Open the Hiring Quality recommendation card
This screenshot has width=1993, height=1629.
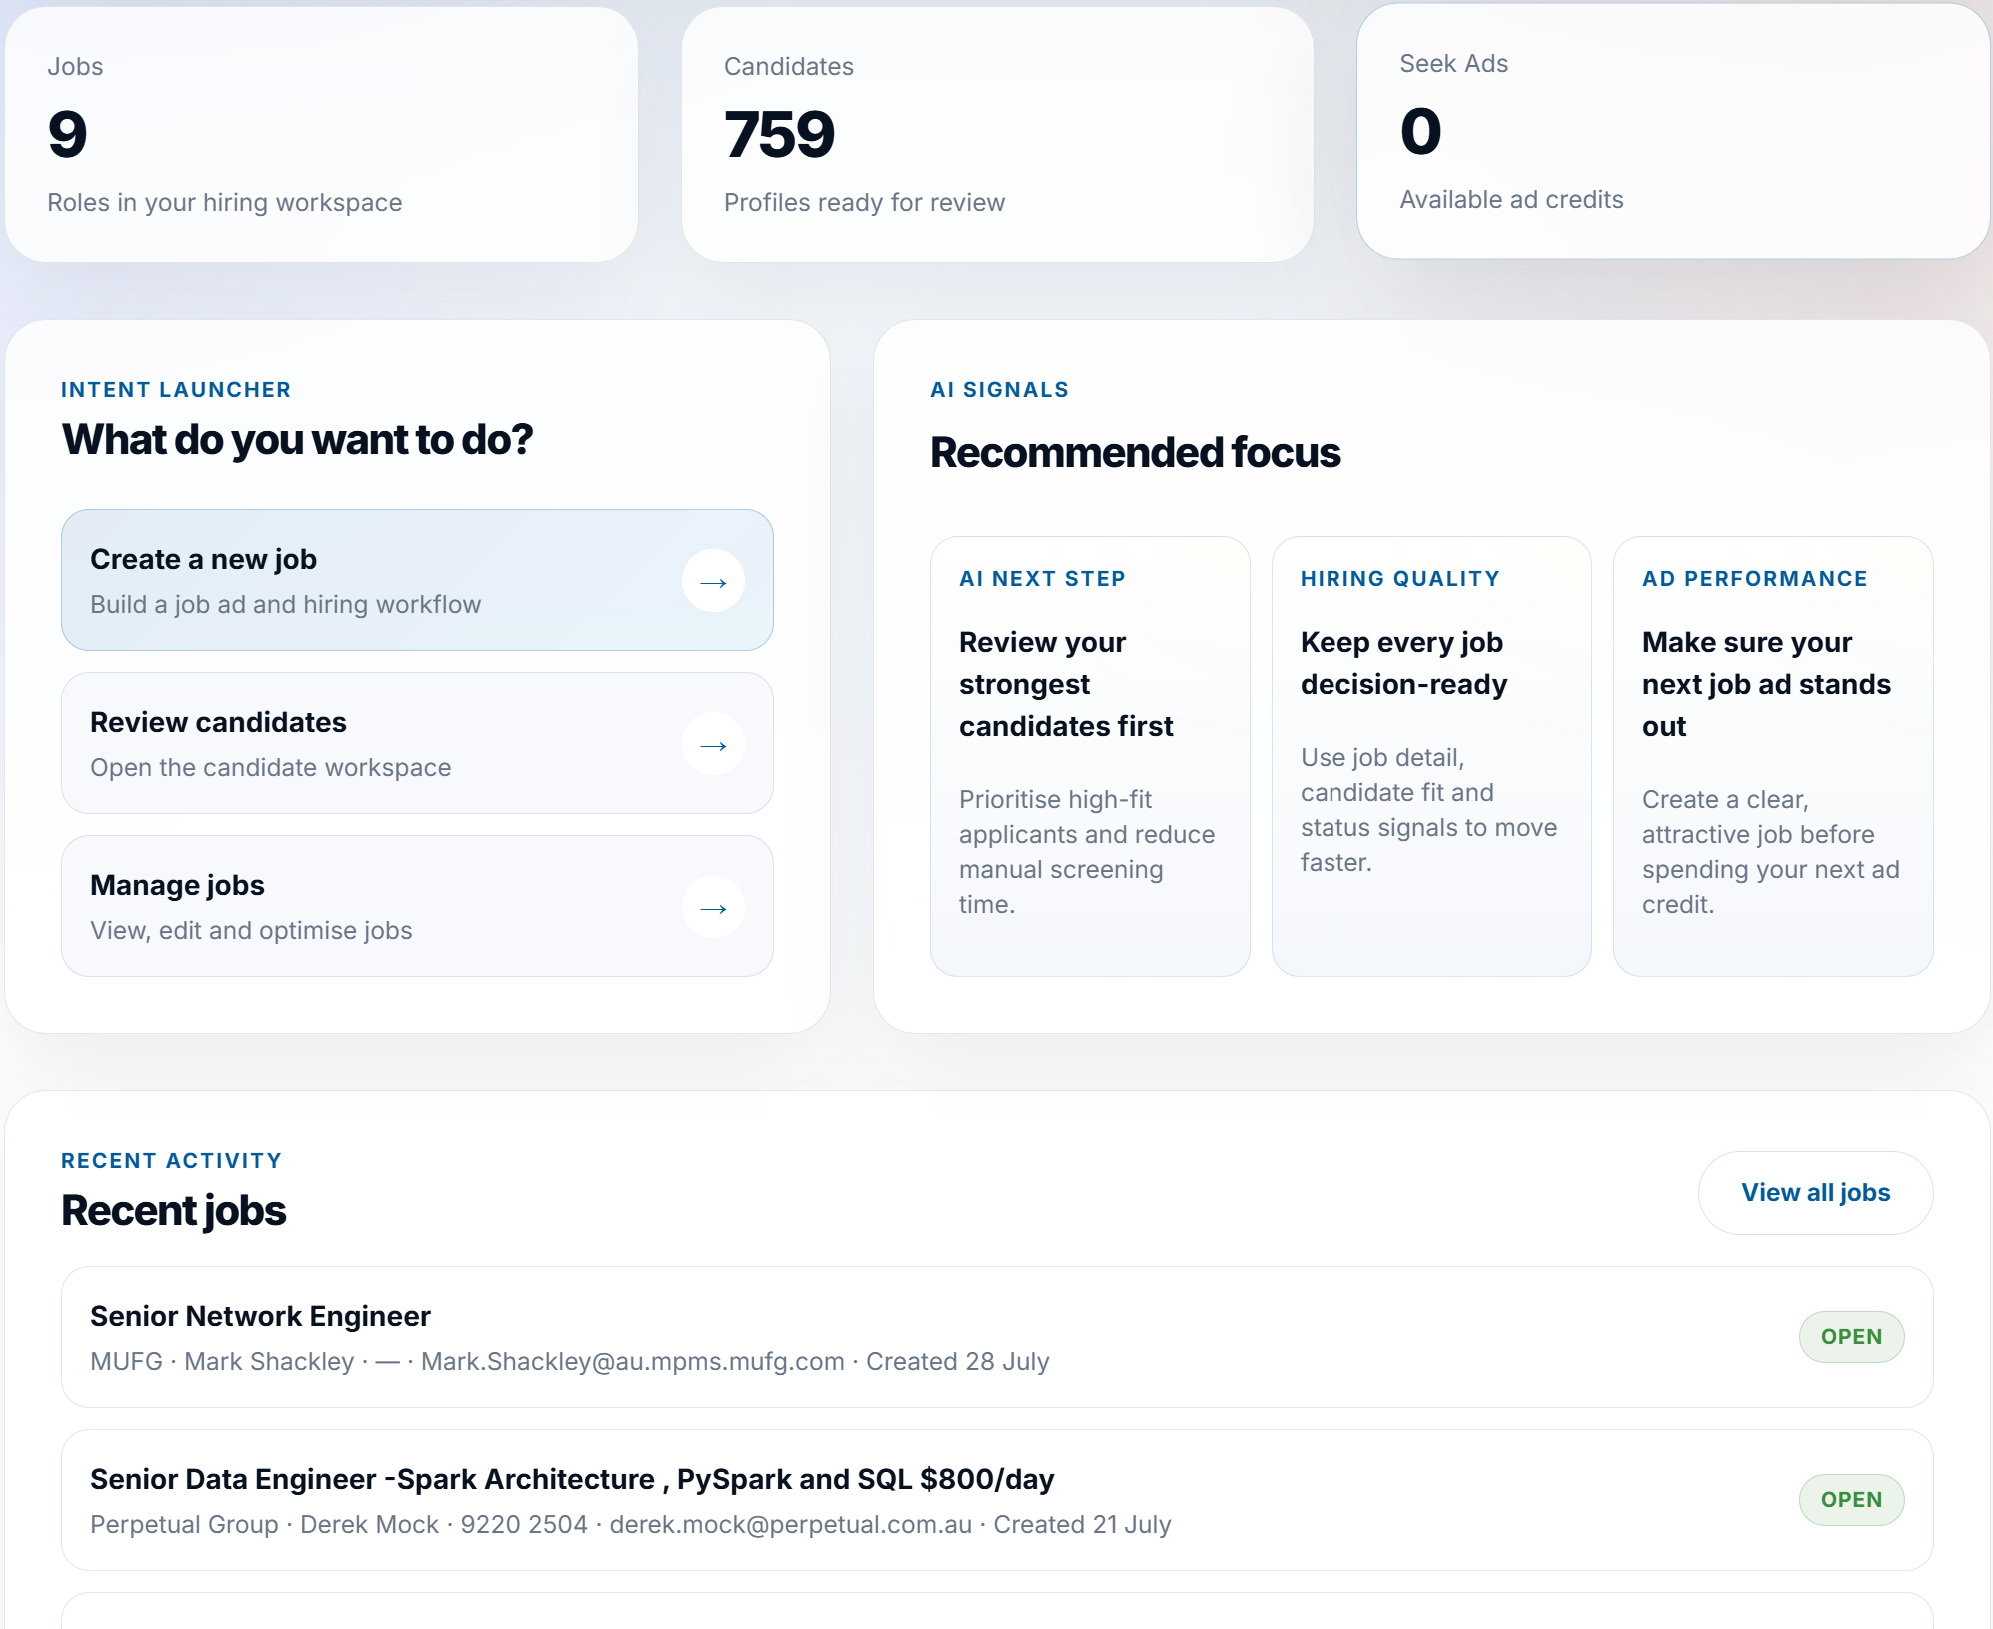pyautogui.click(x=1431, y=757)
